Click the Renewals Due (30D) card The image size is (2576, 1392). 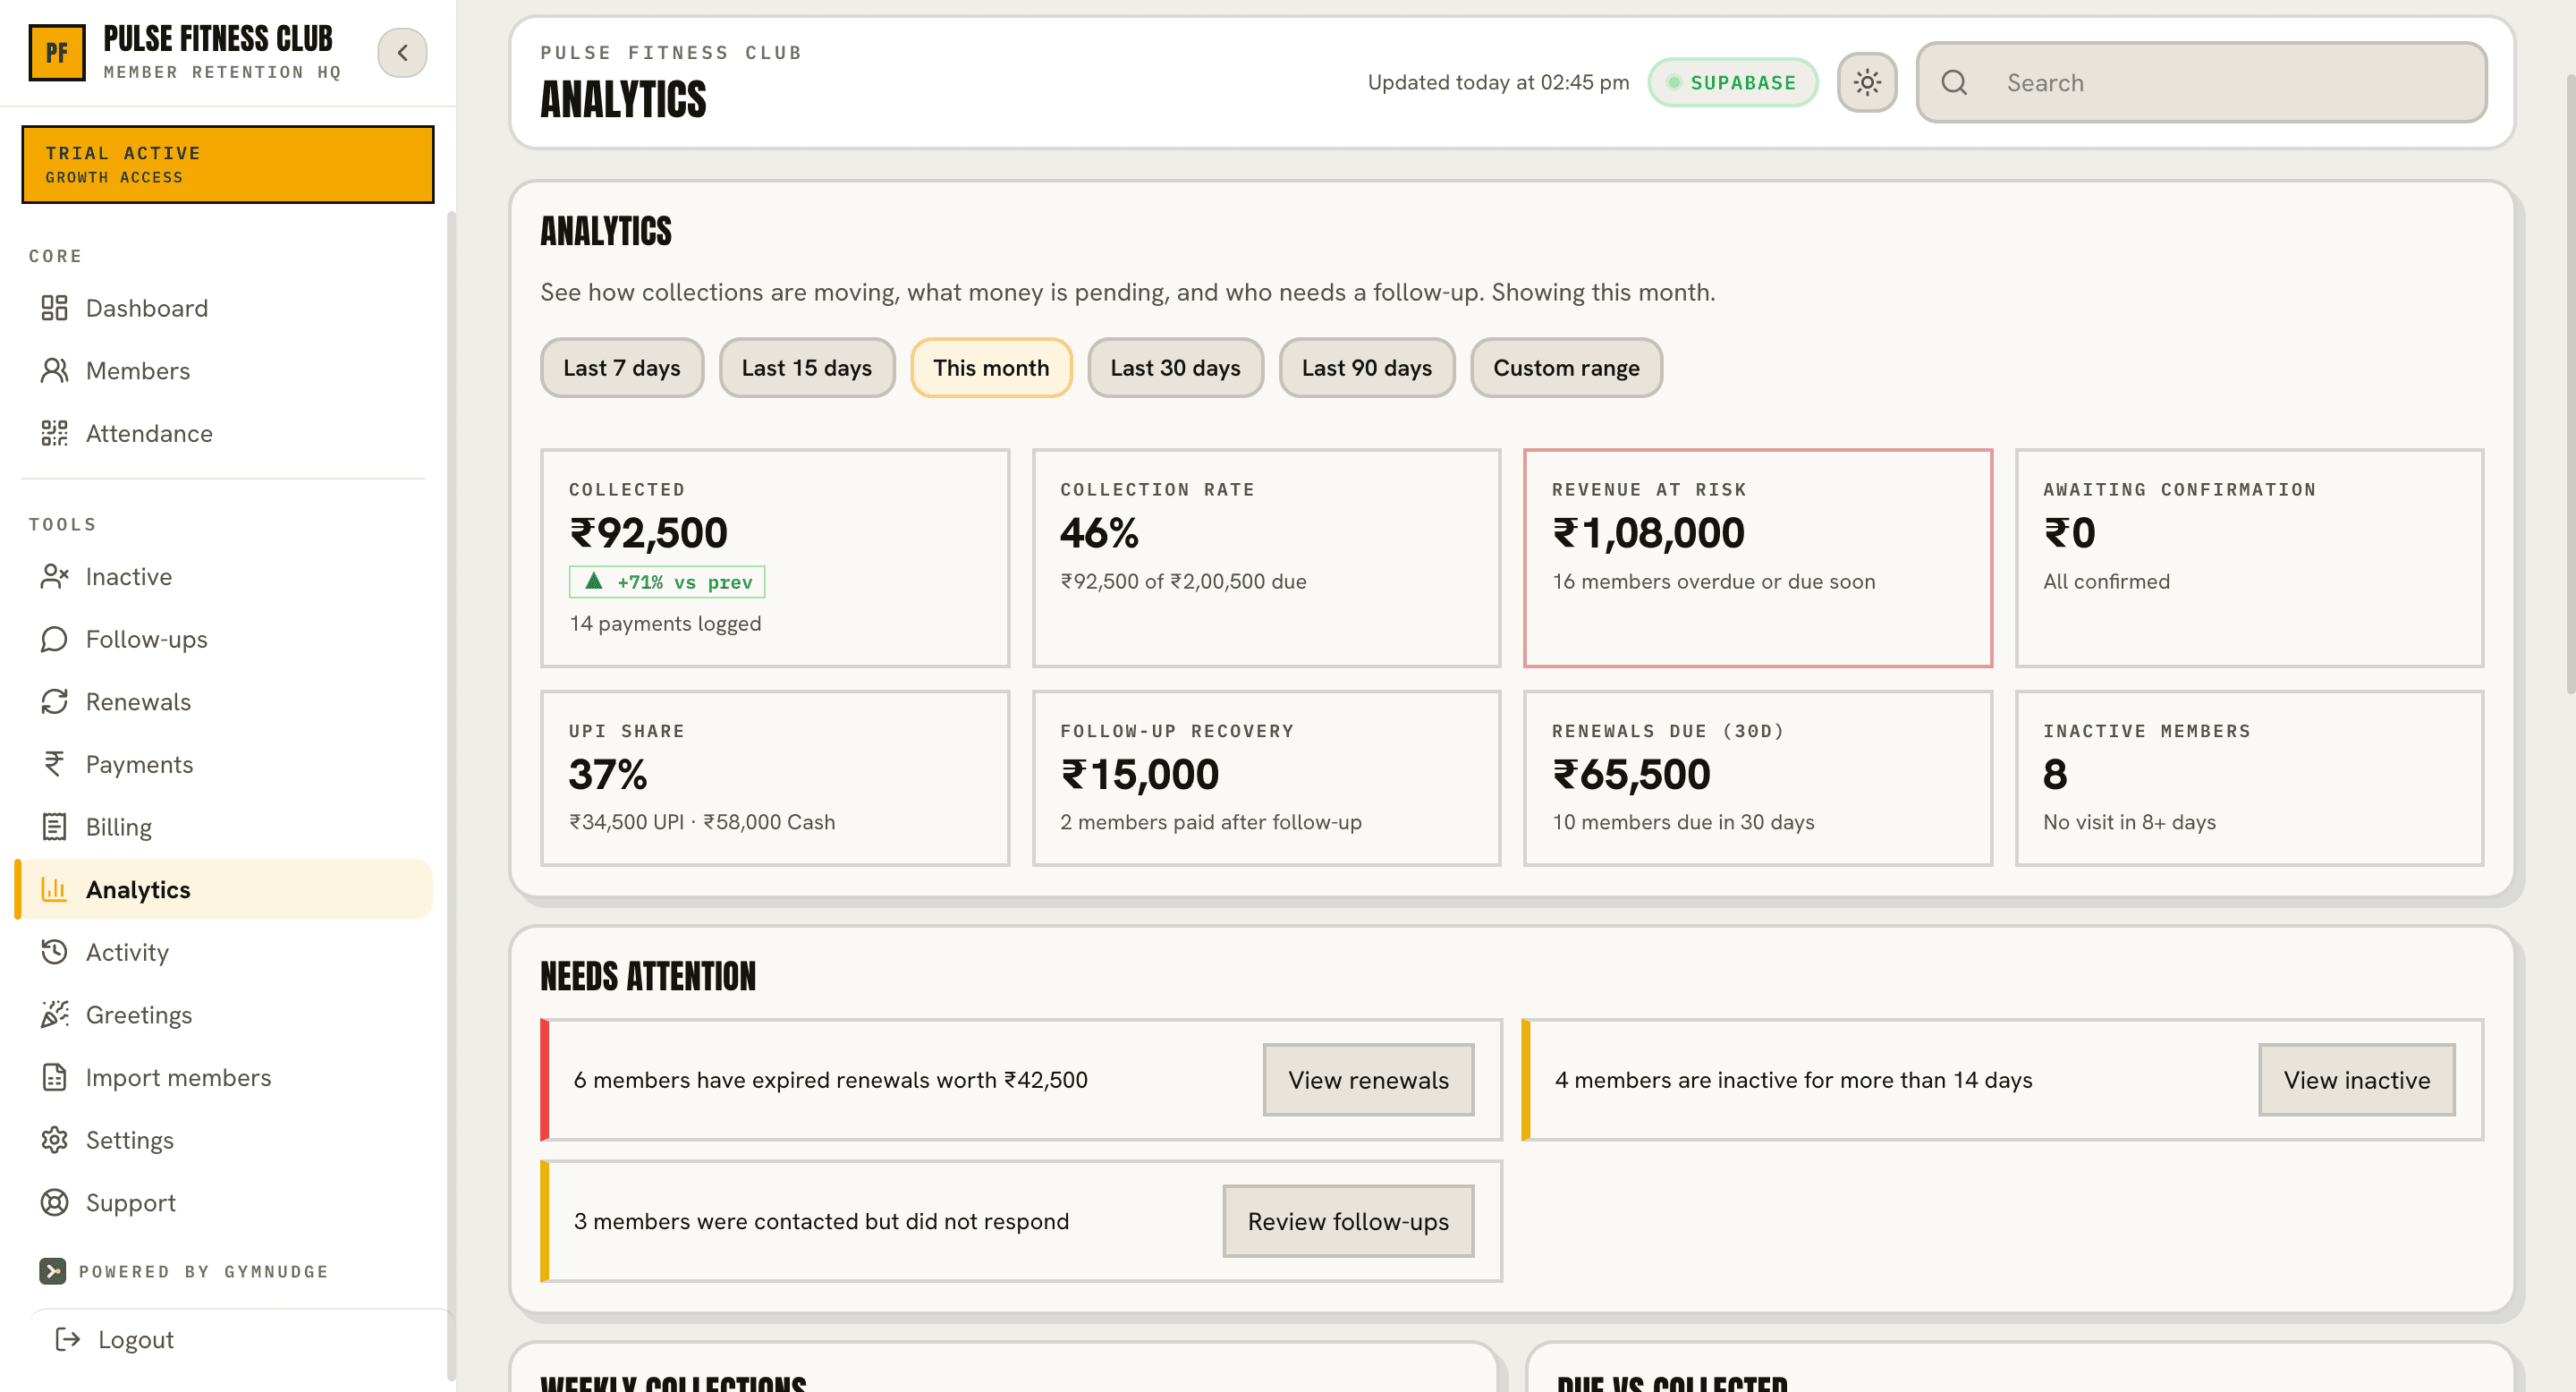point(1757,778)
